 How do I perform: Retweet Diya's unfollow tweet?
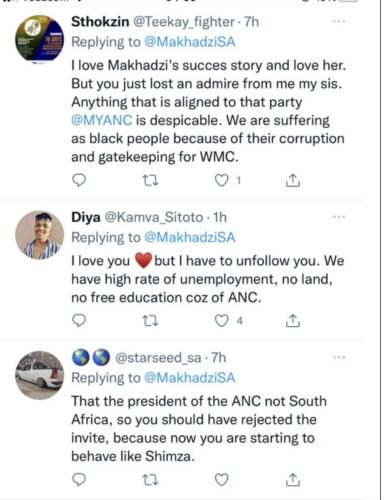tap(150, 321)
